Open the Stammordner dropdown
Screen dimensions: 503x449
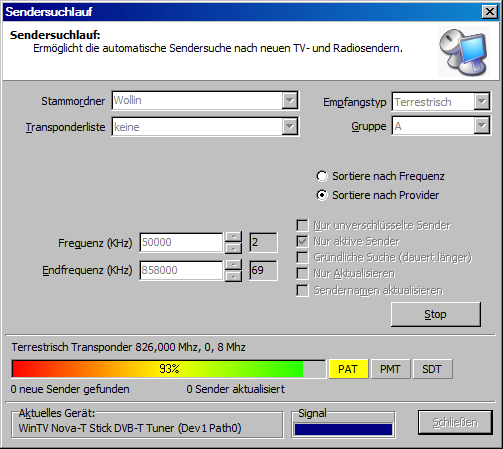[x=290, y=100]
